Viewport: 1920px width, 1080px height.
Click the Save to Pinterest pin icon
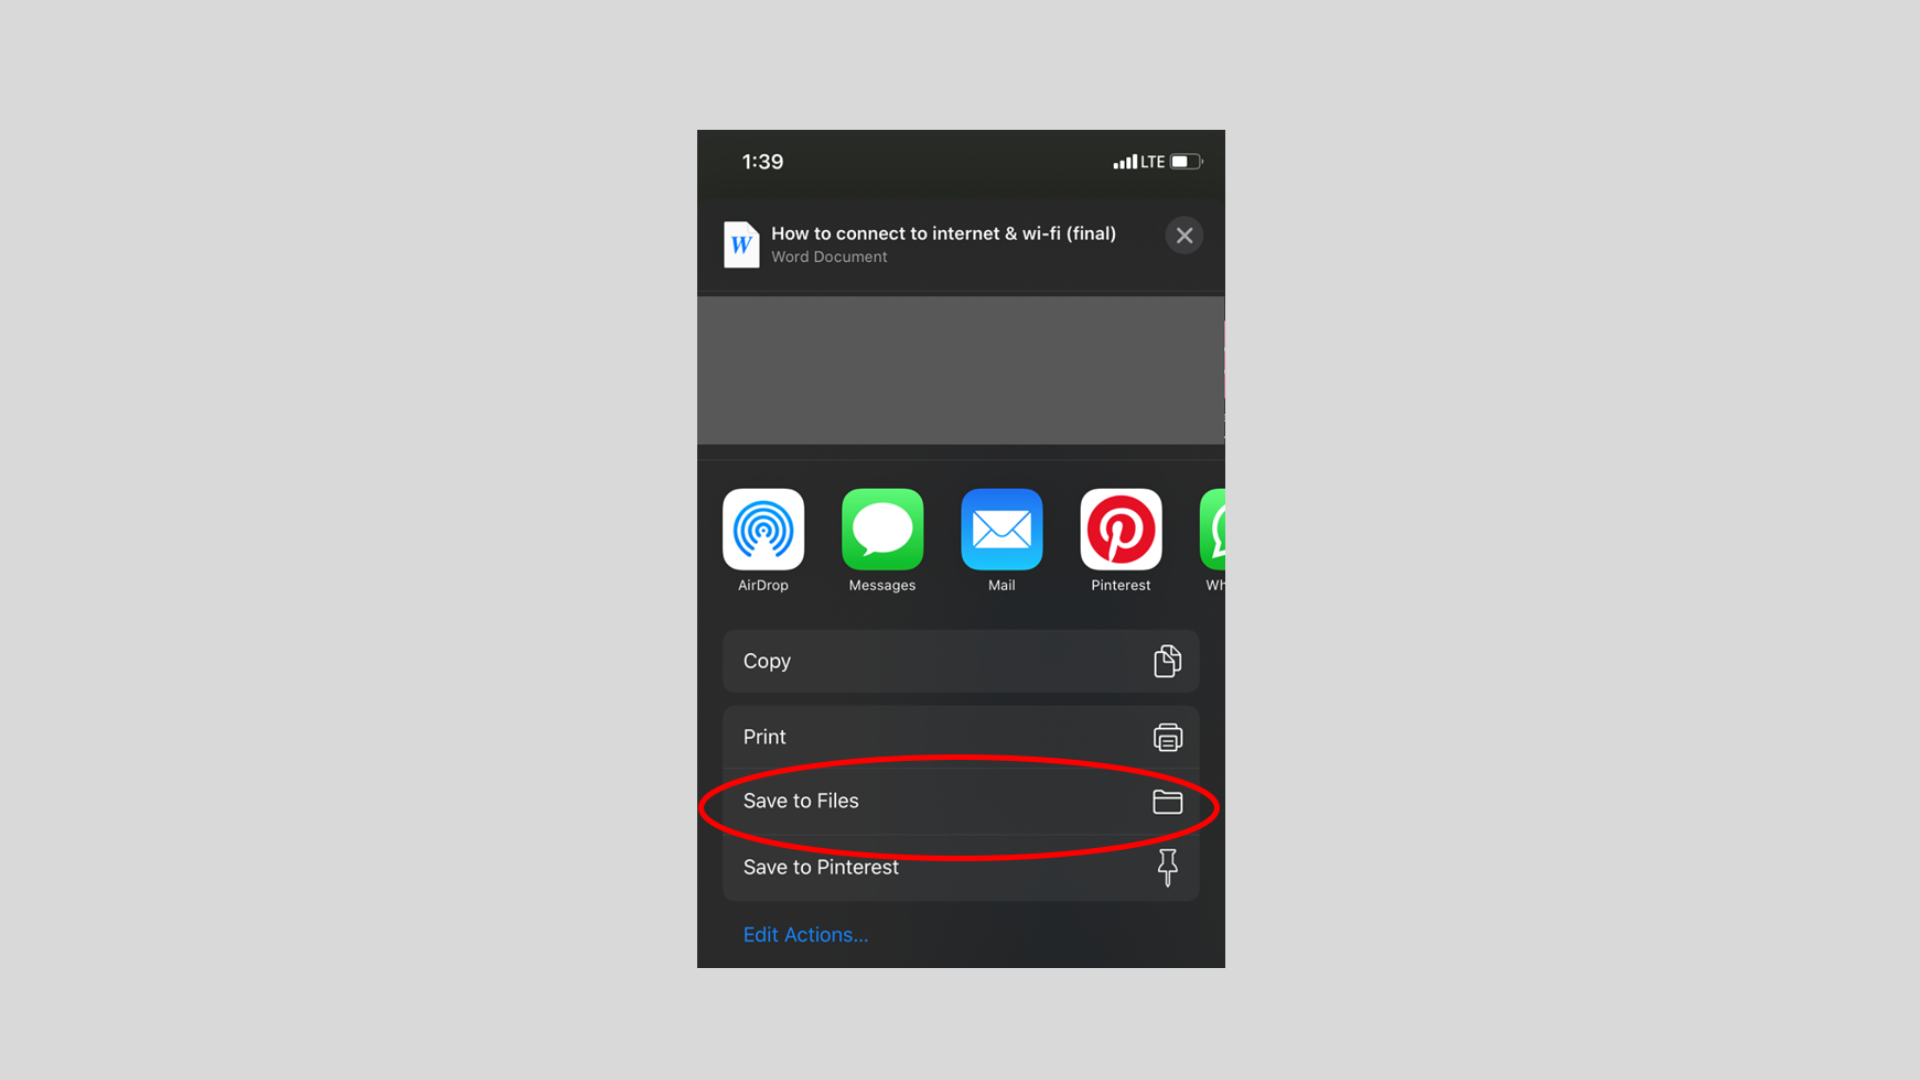(1167, 866)
